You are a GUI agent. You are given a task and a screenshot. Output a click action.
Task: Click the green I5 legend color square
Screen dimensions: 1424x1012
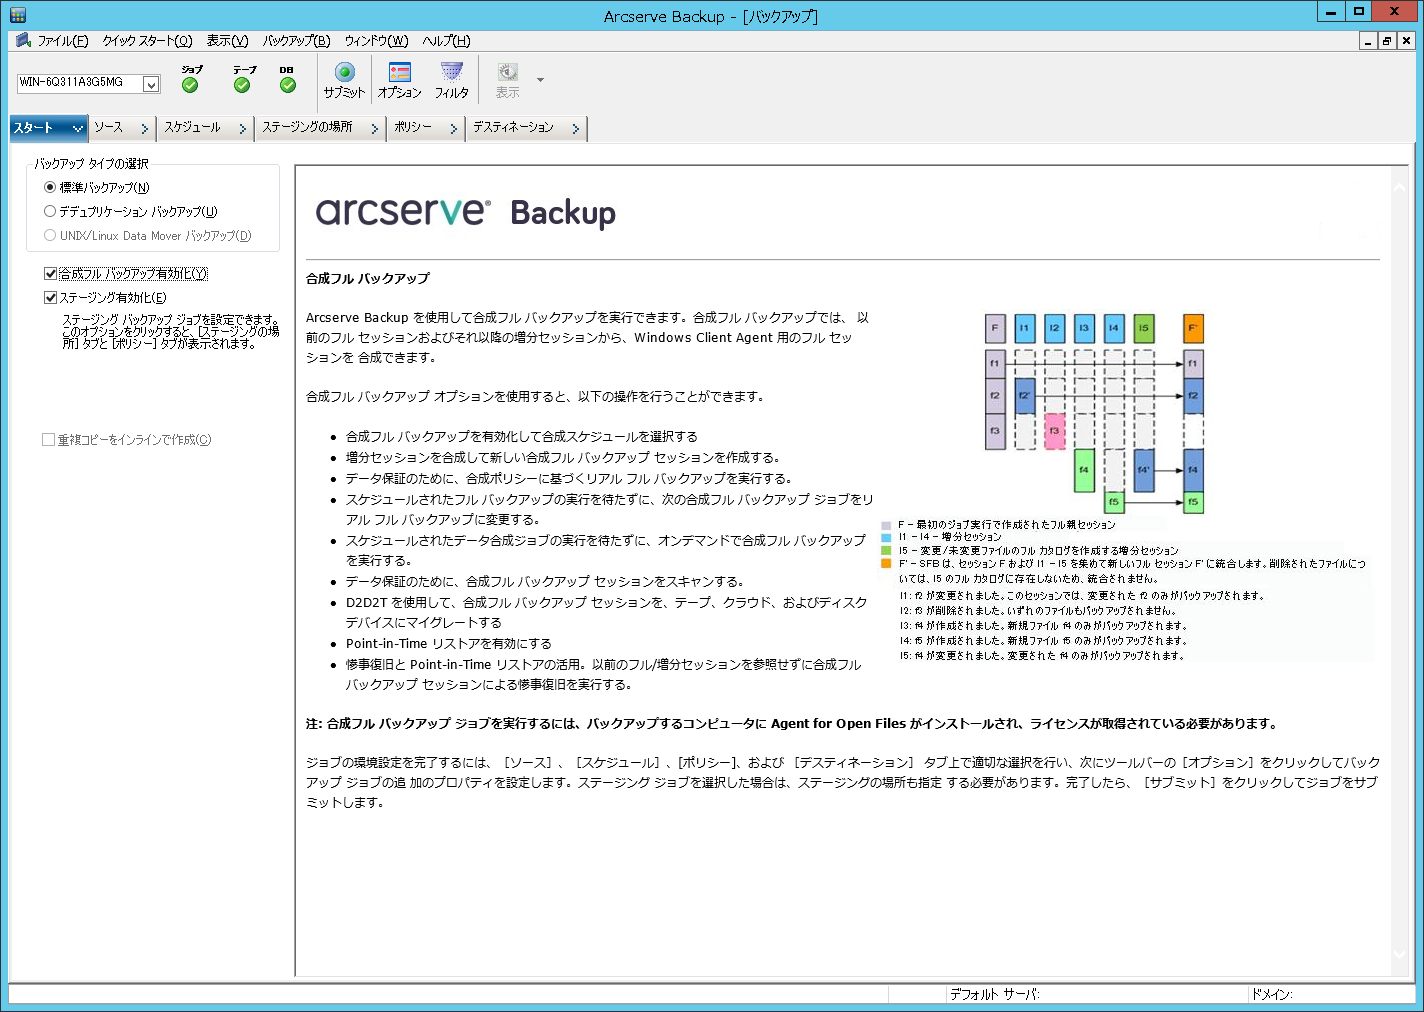[886, 551]
